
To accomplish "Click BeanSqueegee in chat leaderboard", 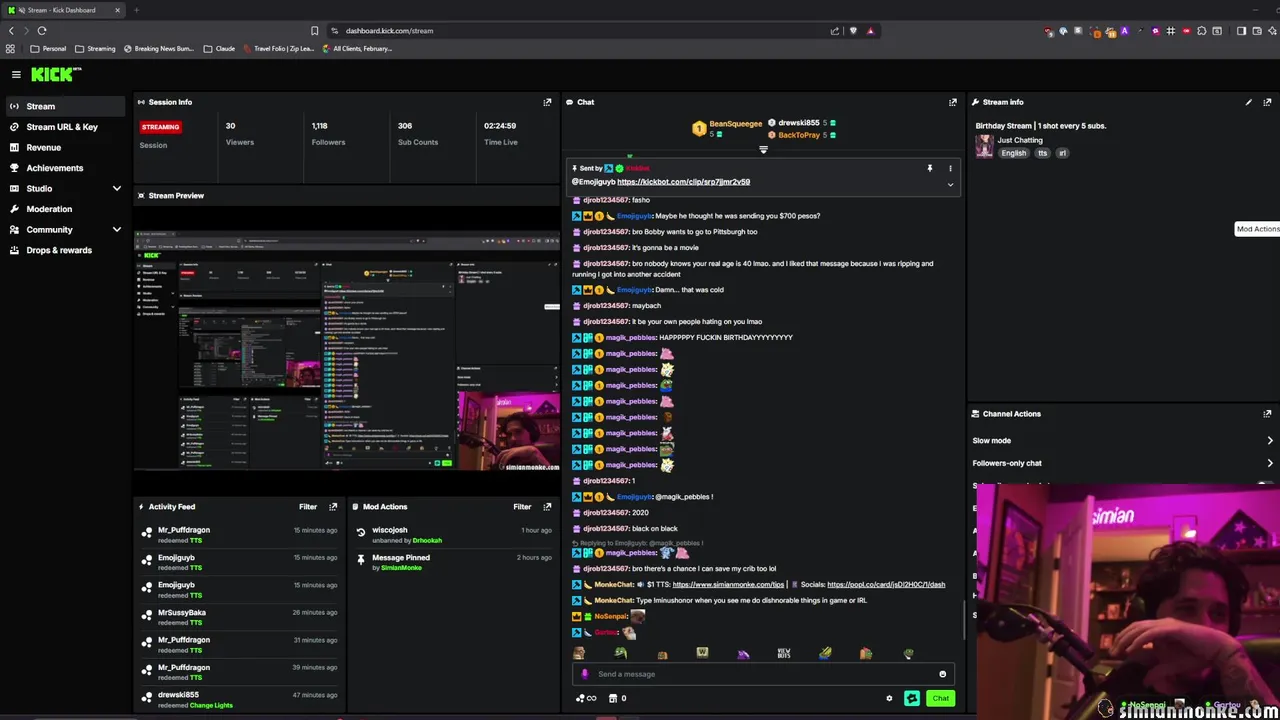I will pos(735,124).
